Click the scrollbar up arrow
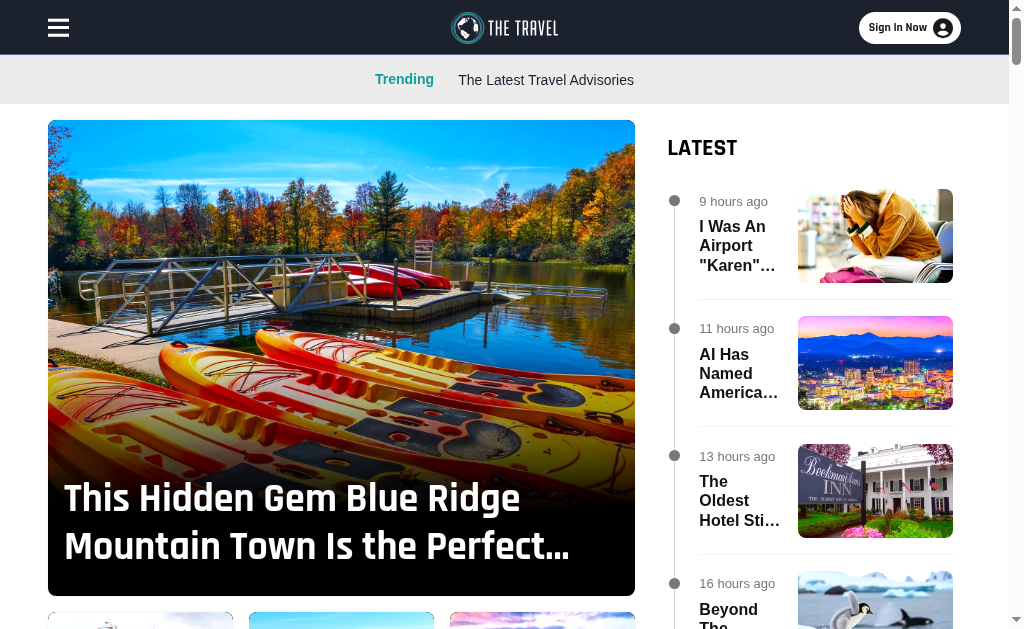Viewport: 1024px width, 629px height. coord(1016,8)
